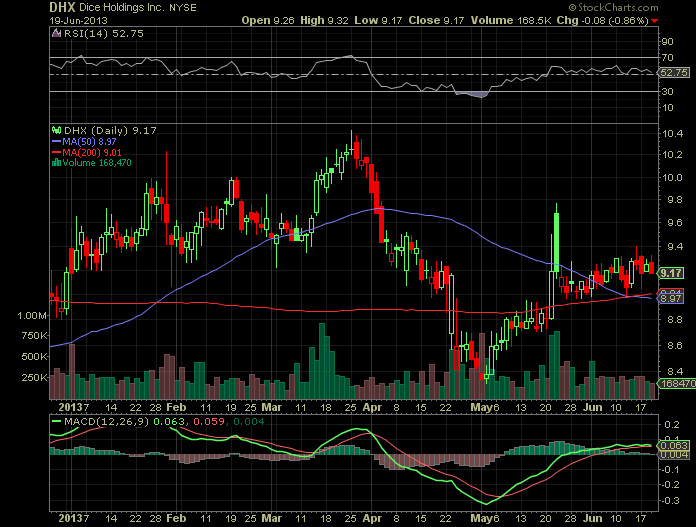Click Apr on the price panel date axis
The width and height of the screenshot is (696, 527).
coord(372,407)
